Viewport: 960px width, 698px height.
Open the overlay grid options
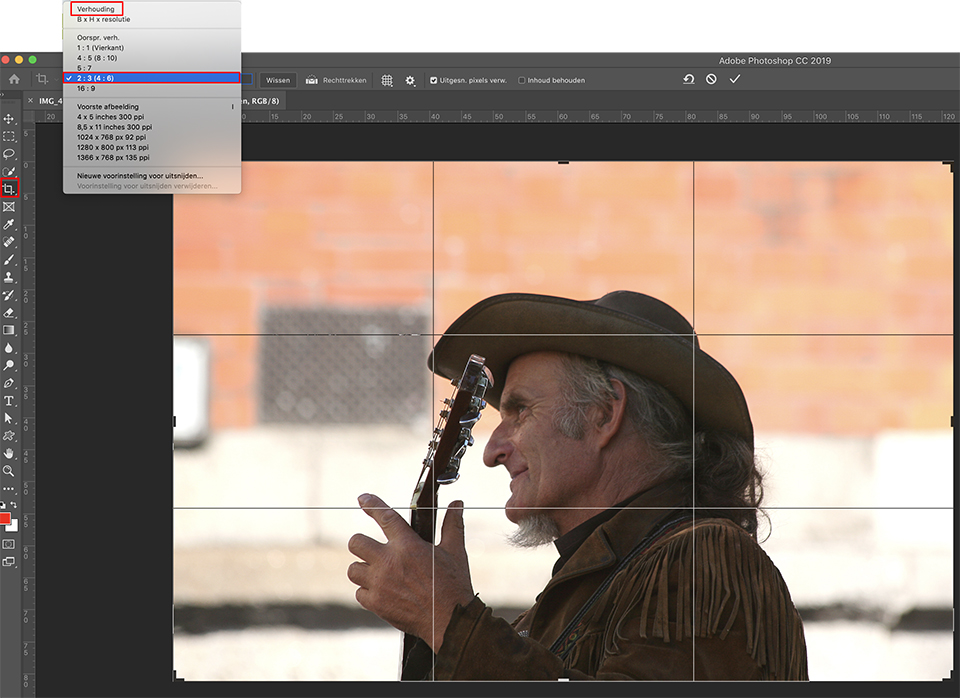387,80
